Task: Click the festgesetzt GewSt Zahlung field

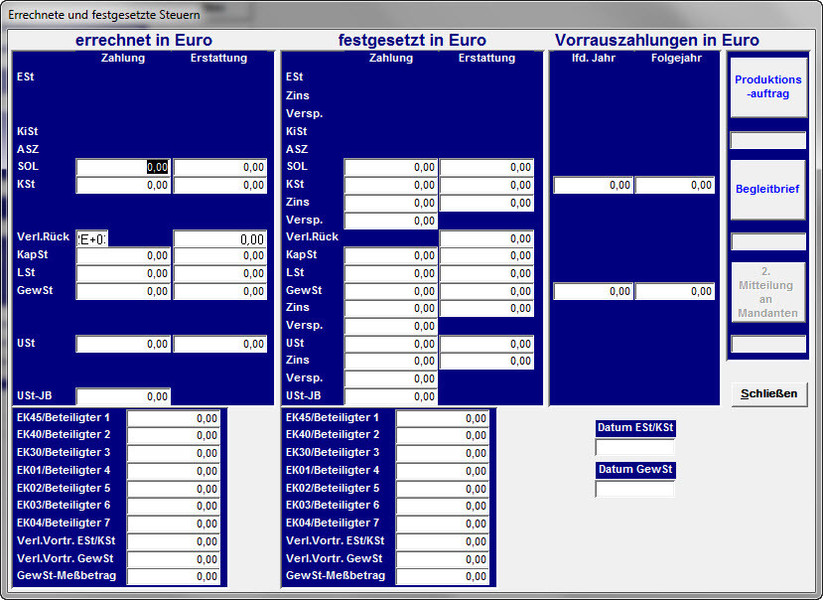Action: [x=391, y=291]
